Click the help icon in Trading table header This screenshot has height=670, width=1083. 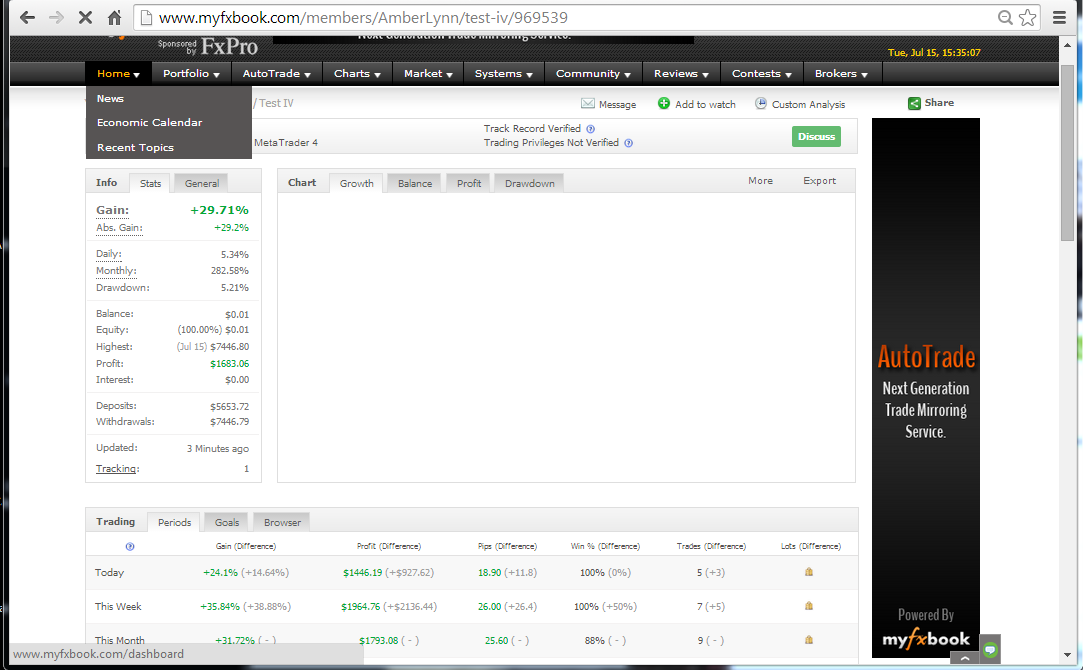[130, 546]
